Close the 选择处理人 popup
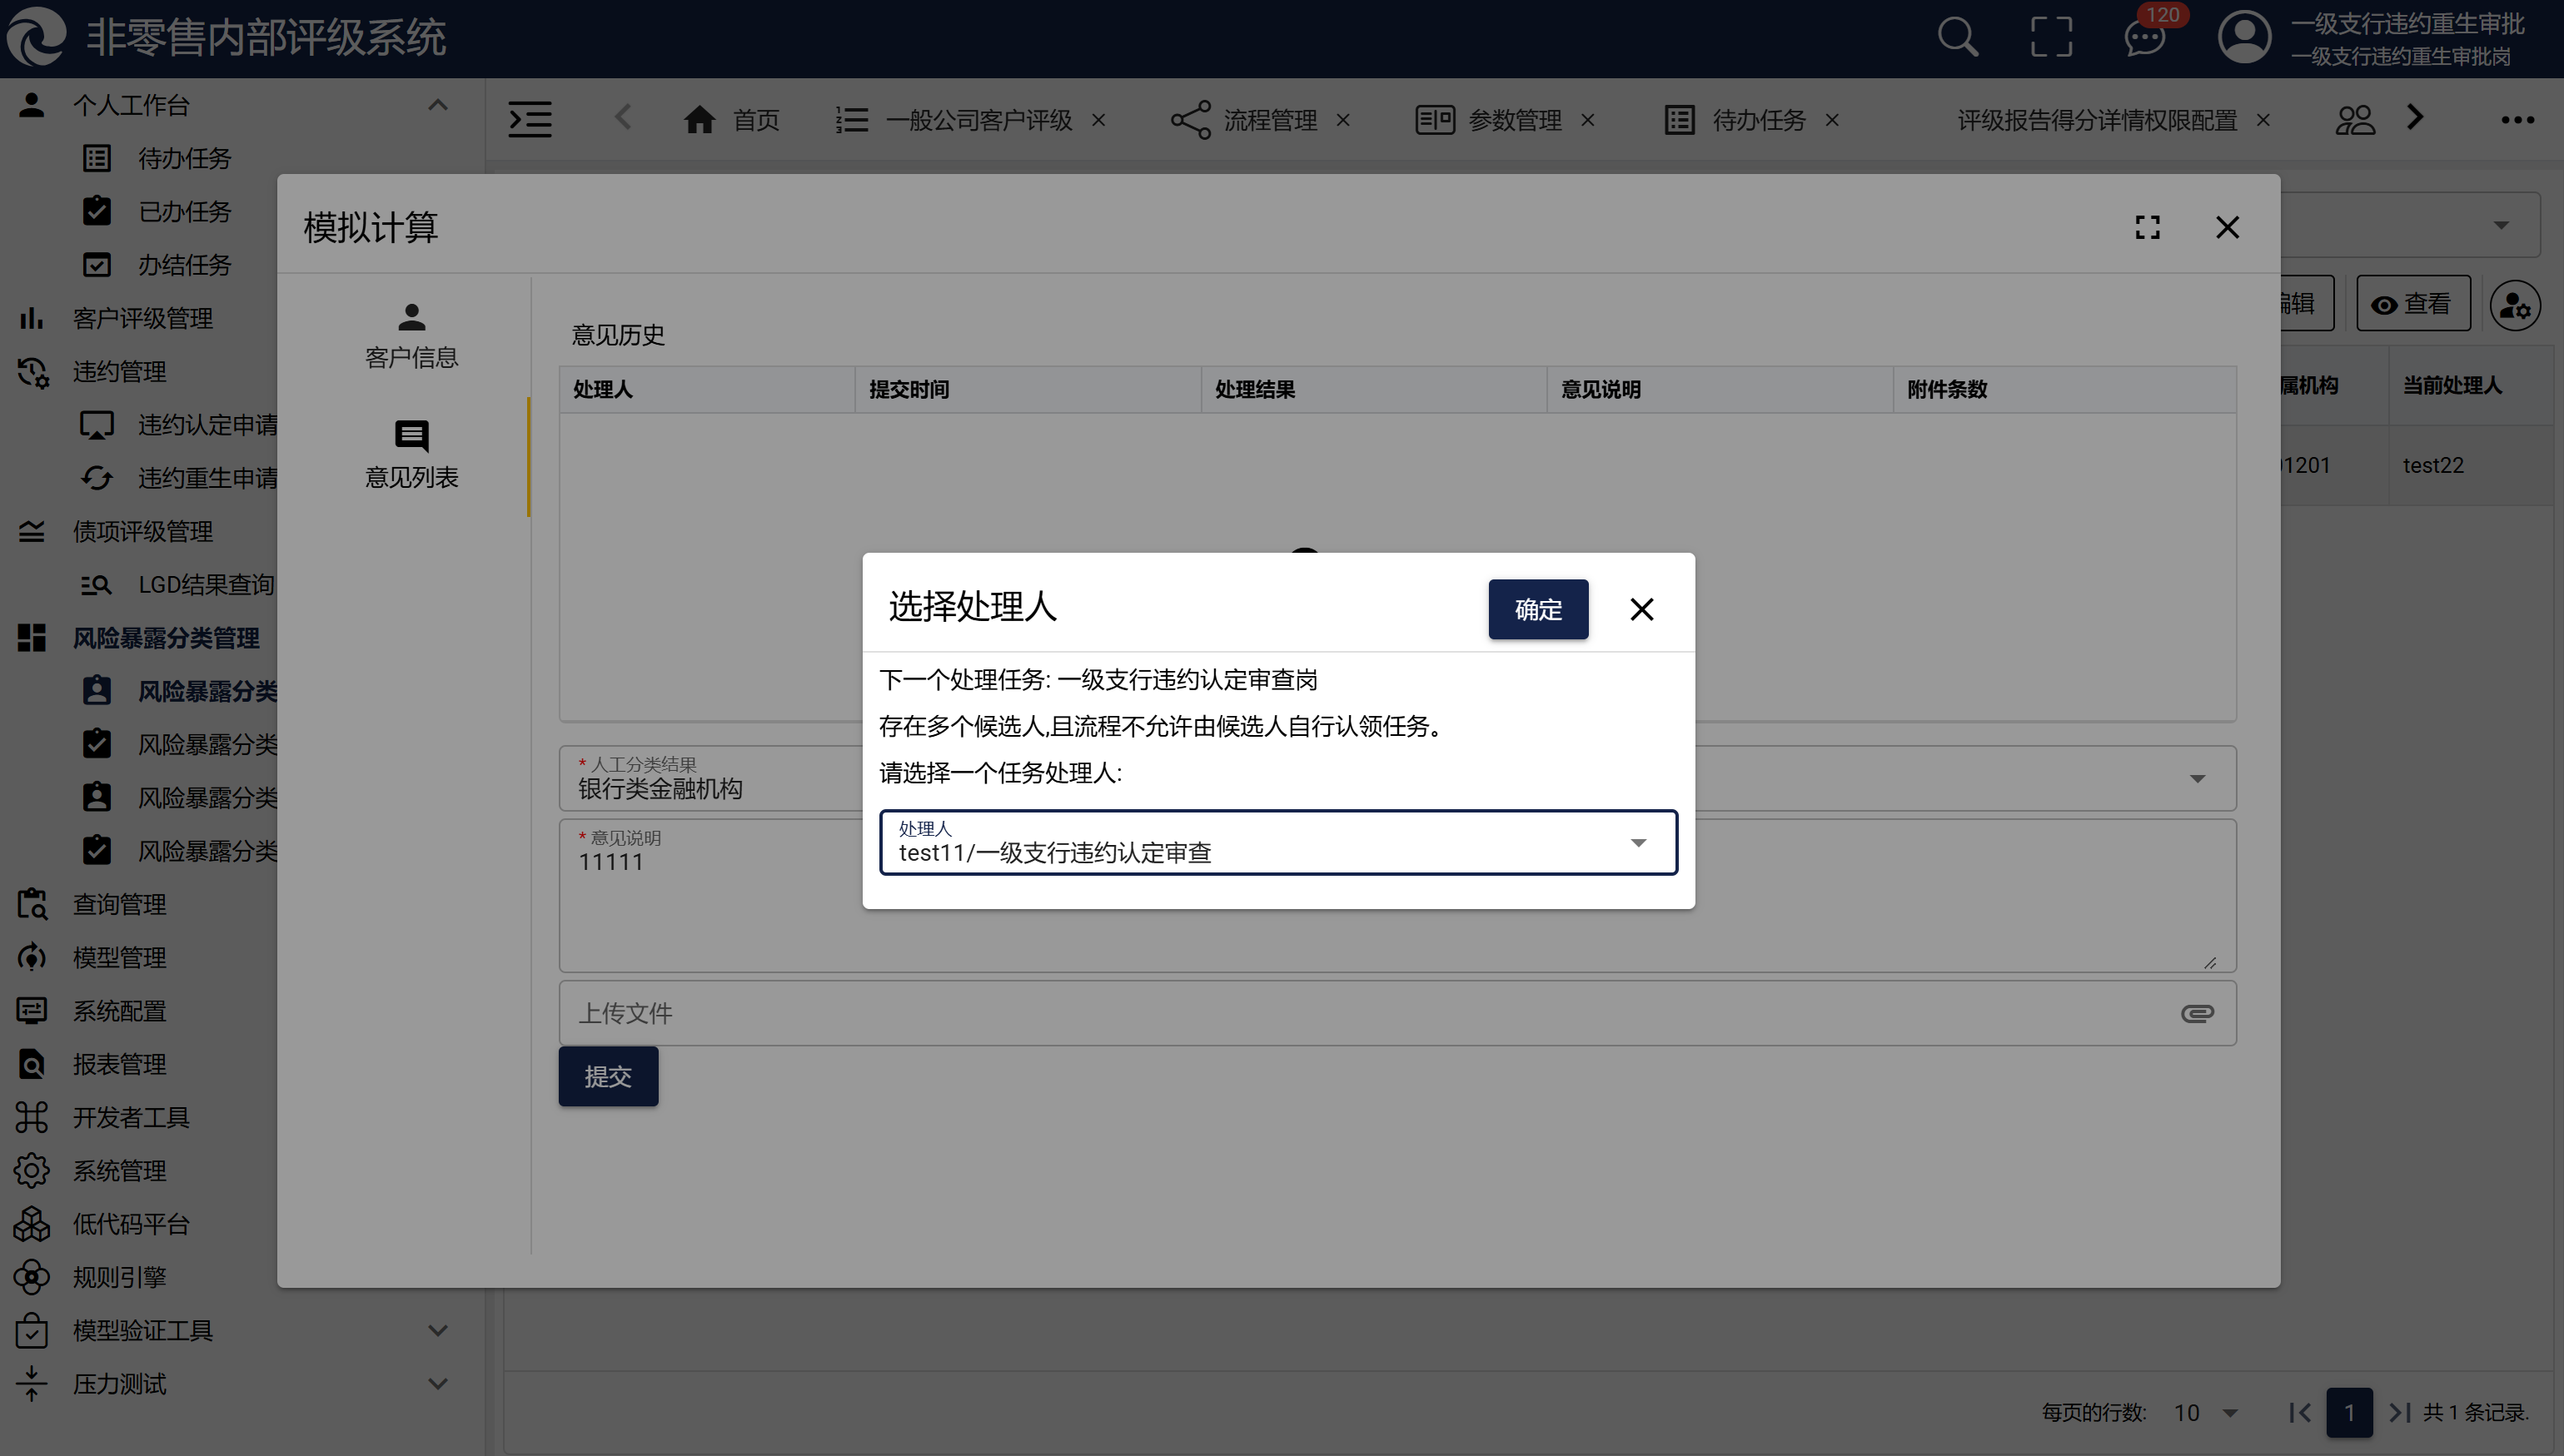Image resolution: width=2564 pixels, height=1456 pixels. (1641, 609)
